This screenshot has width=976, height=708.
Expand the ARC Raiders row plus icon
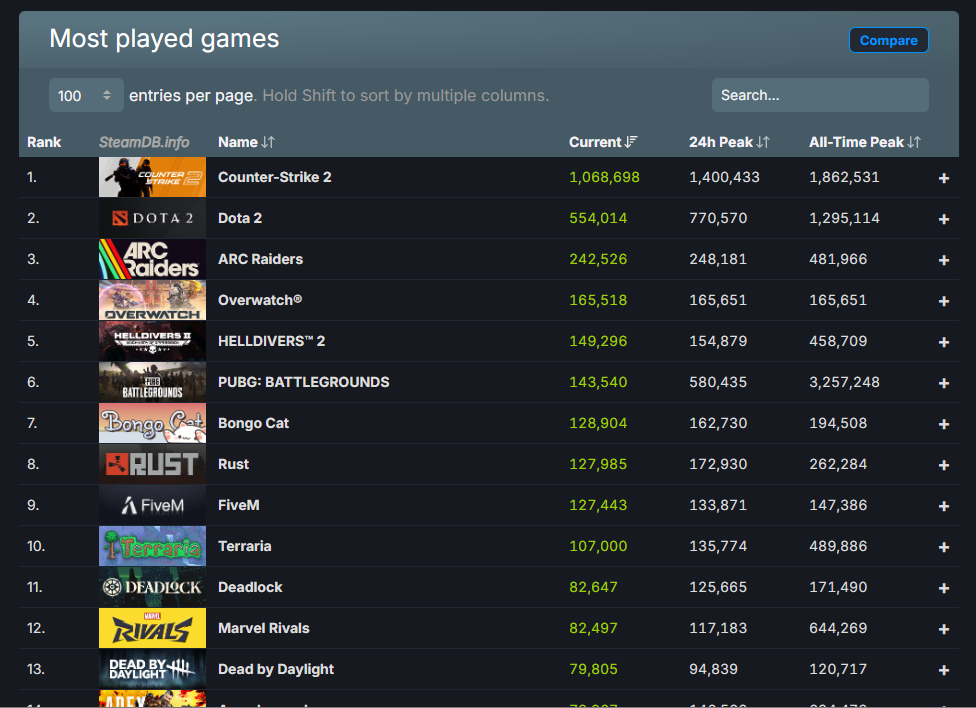(x=944, y=260)
